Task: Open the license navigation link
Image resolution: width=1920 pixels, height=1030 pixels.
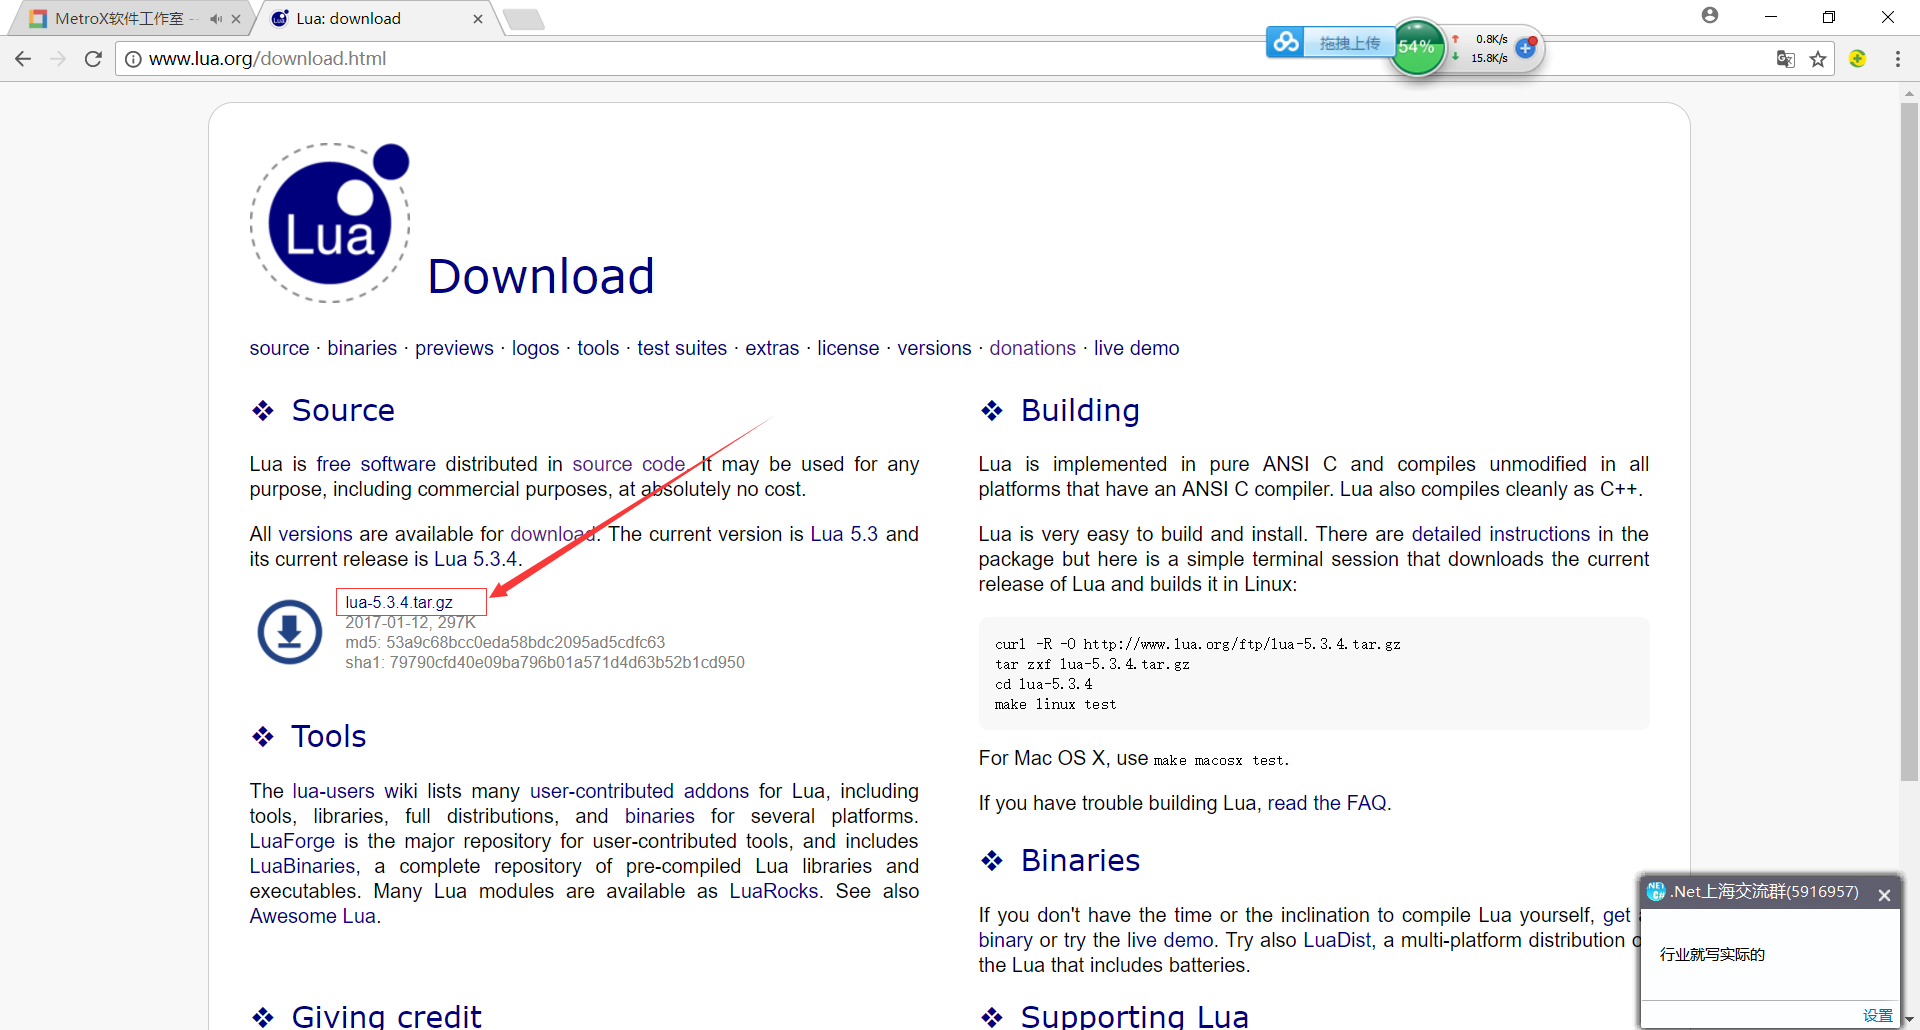Action: [848, 348]
